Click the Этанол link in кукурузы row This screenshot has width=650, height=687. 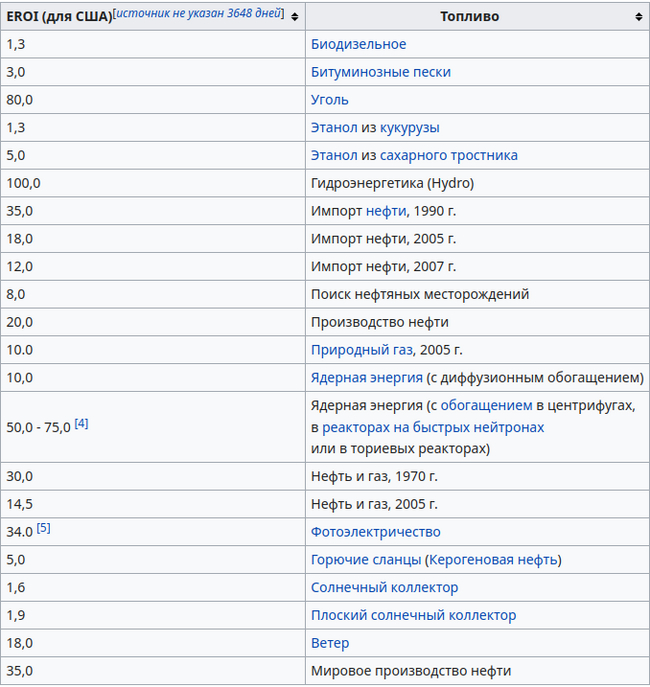point(334,127)
